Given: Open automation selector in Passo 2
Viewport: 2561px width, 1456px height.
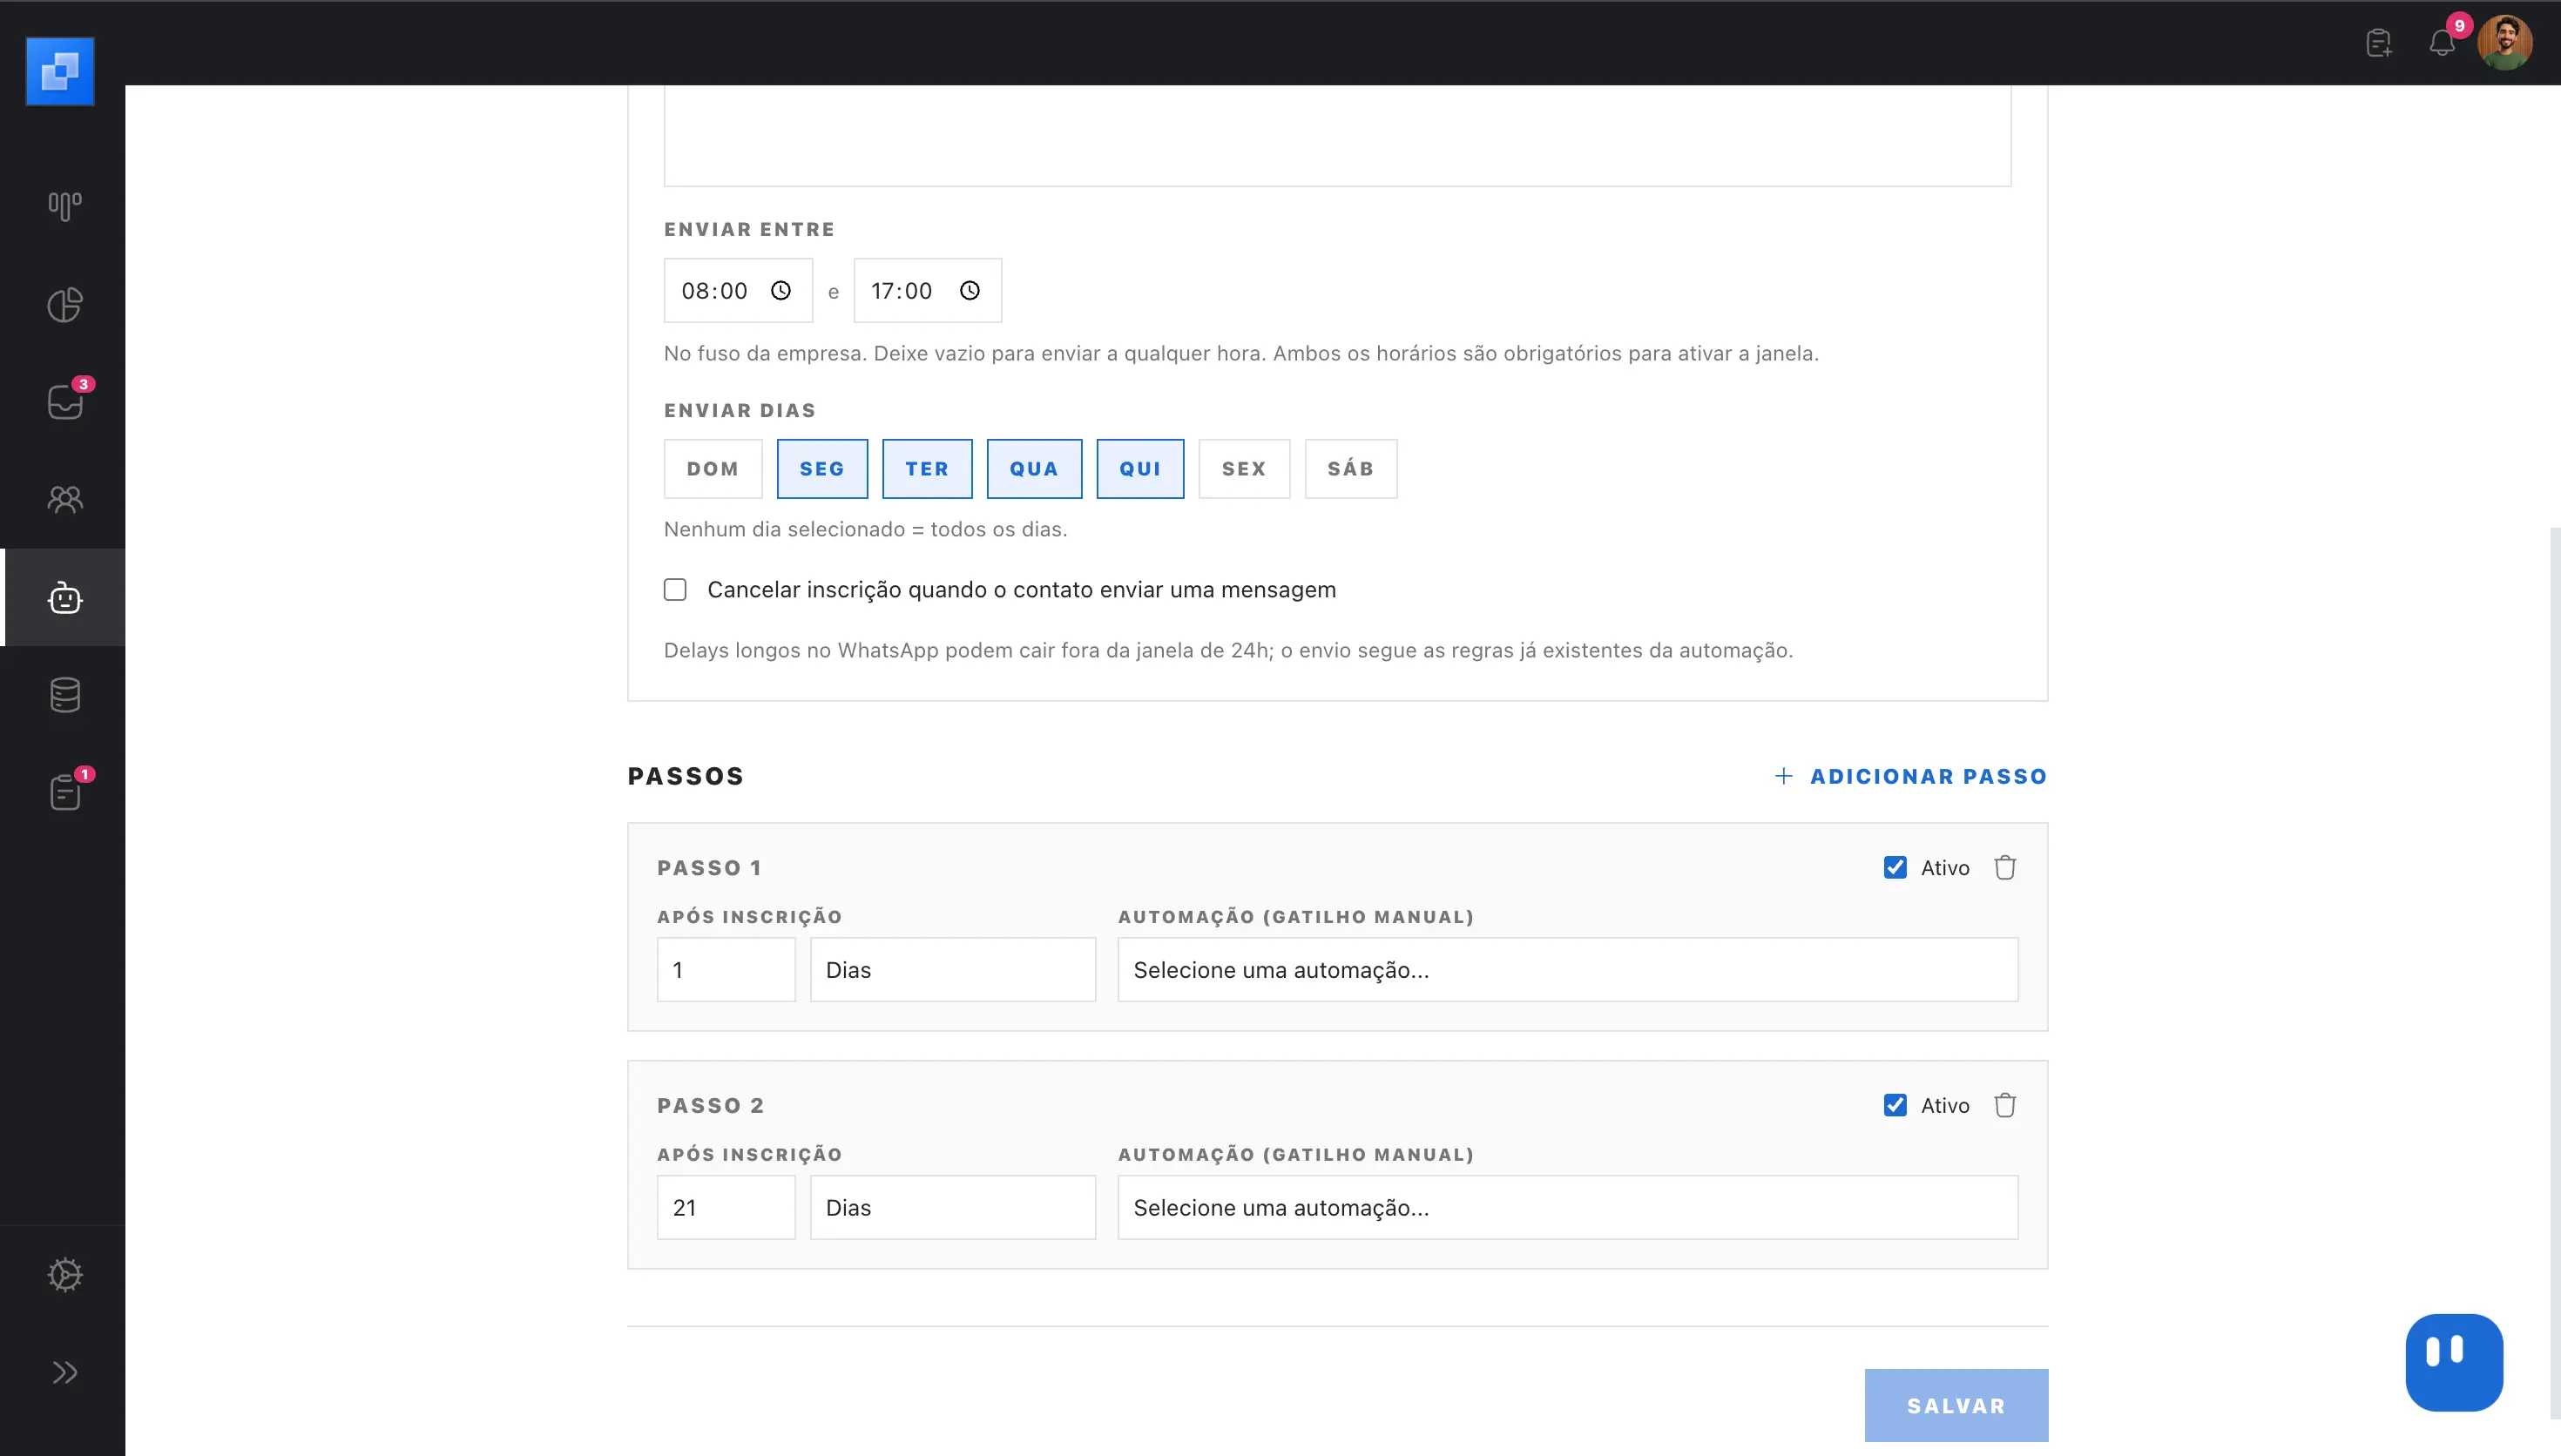Looking at the screenshot, I should coord(1568,1208).
